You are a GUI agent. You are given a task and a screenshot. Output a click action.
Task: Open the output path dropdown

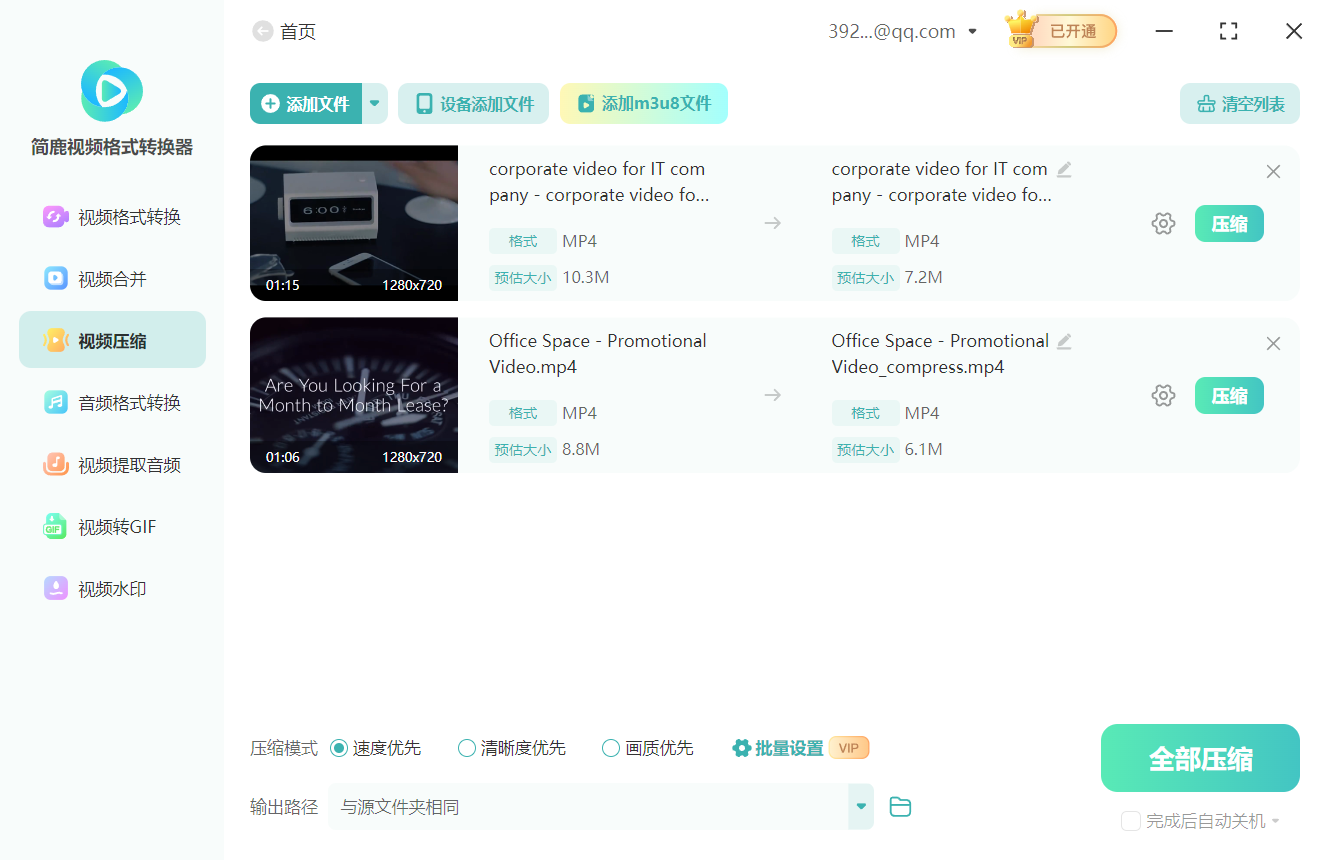tap(860, 807)
